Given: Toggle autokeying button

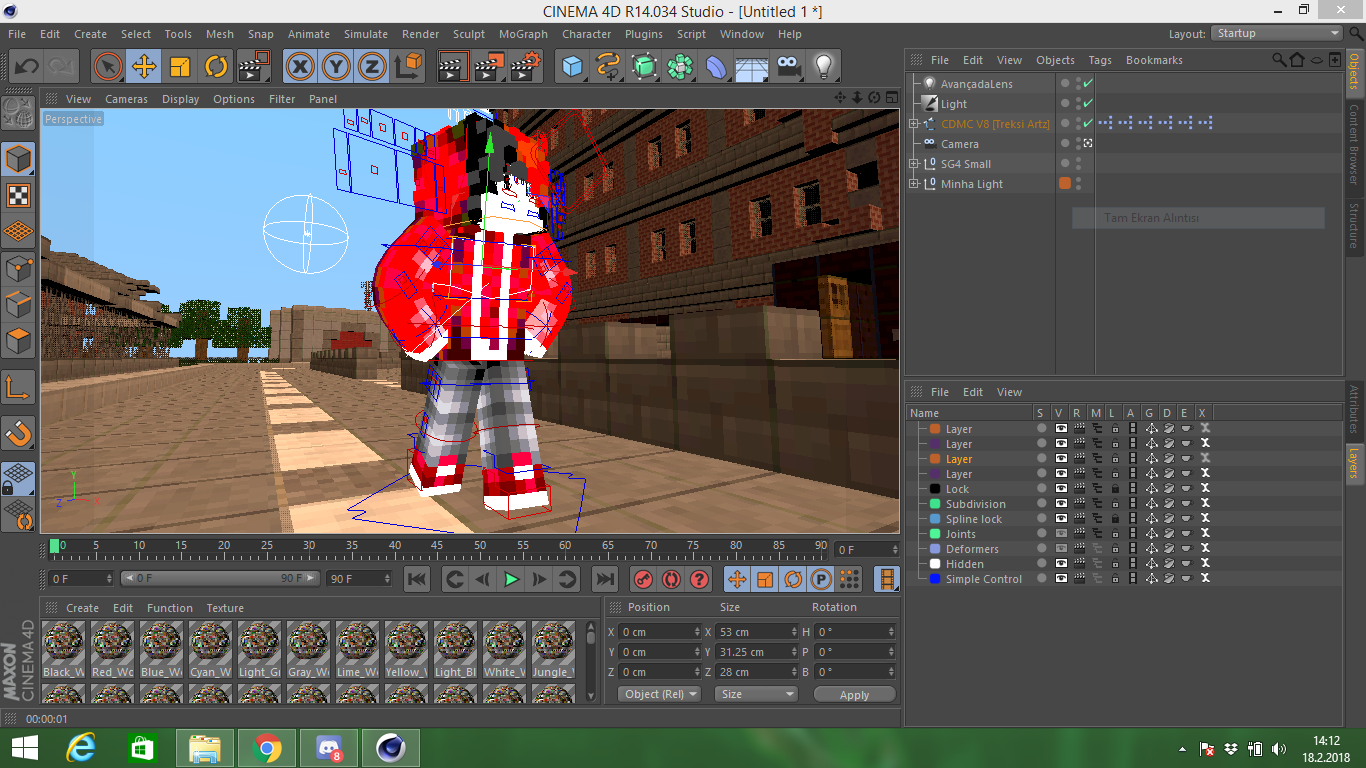Looking at the screenshot, I should click(x=671, y=579).
